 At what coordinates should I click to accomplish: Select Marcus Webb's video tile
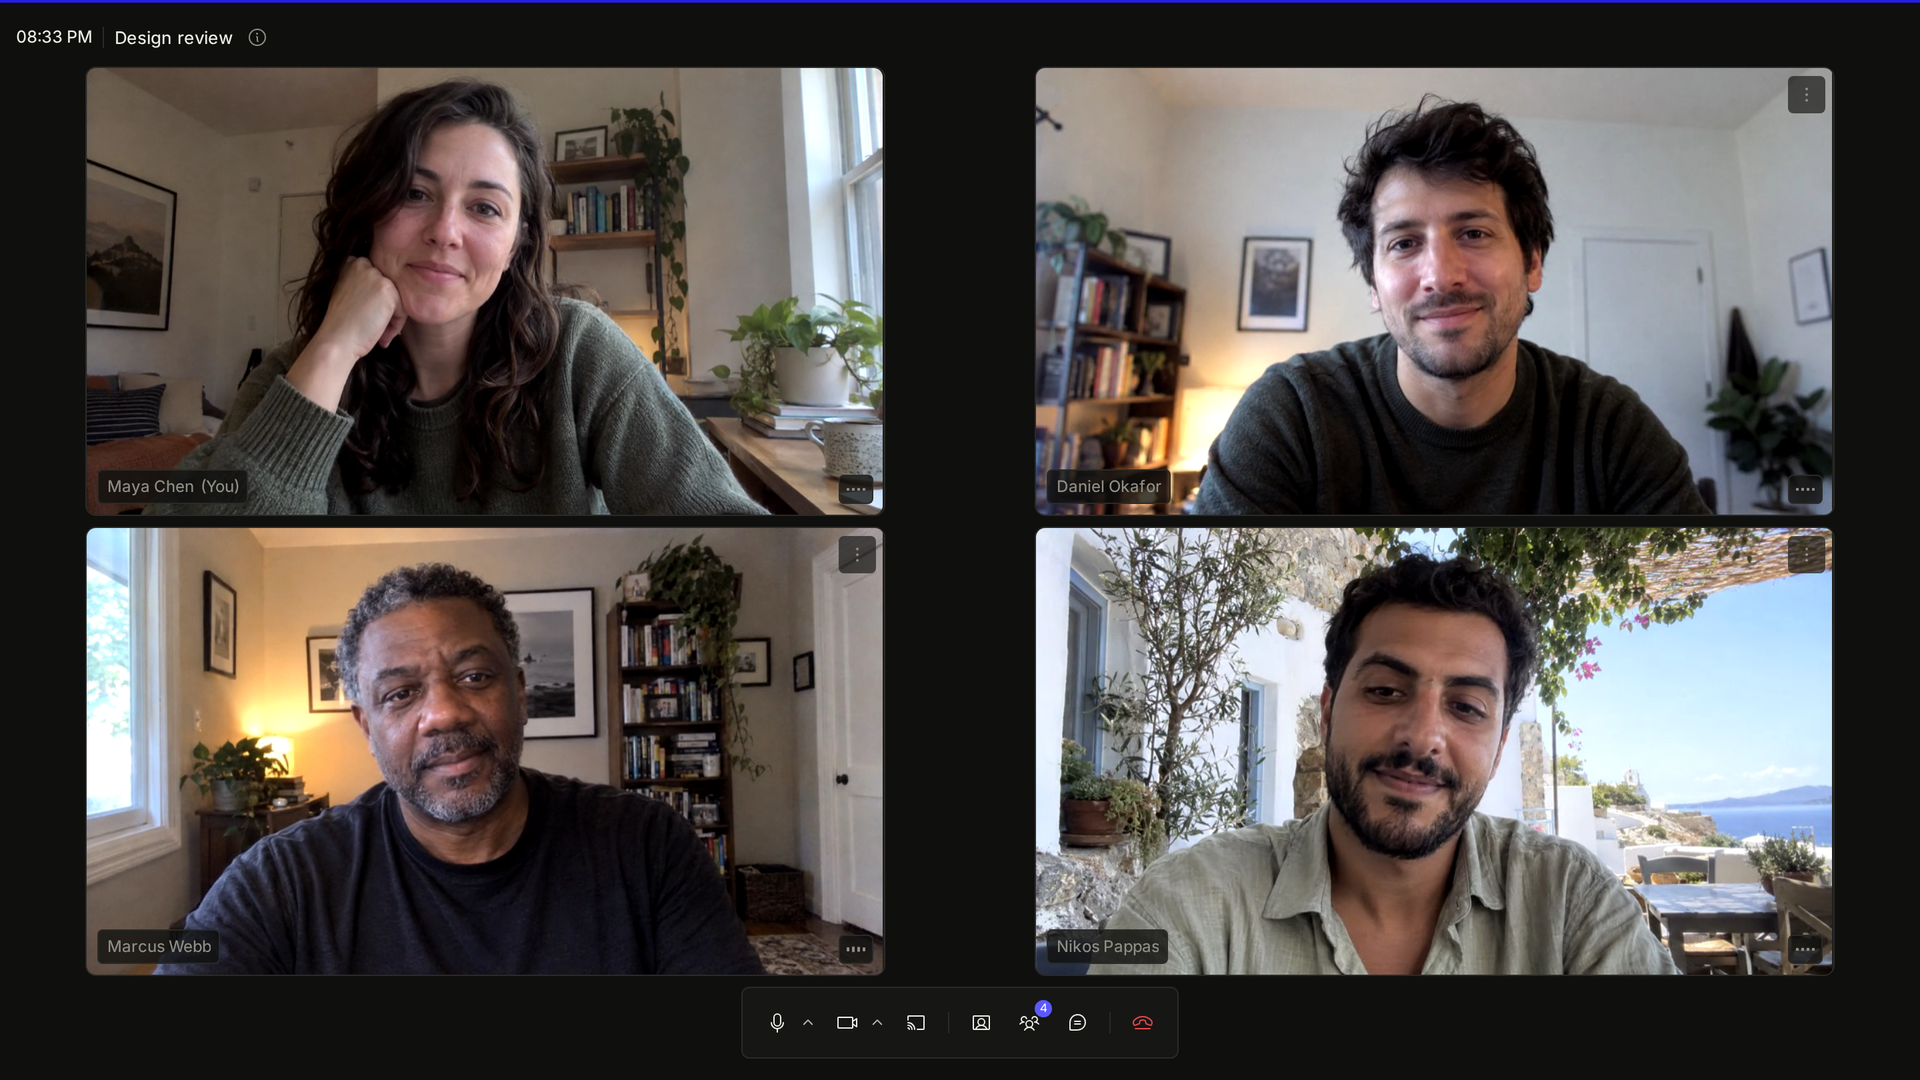(x=485, y=751)
